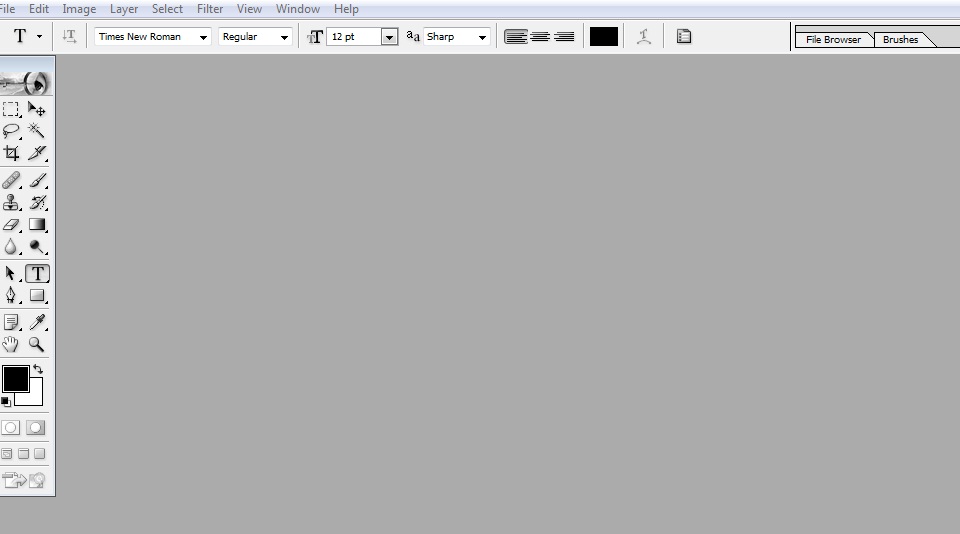The image size is (960, 534).
Task: Select the Rectangular Marquee tool
Action: (11, 109)
